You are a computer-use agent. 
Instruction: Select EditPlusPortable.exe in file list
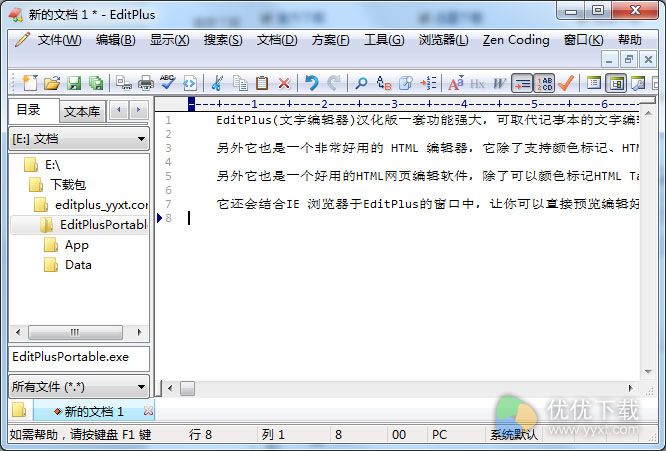(71, 357)
